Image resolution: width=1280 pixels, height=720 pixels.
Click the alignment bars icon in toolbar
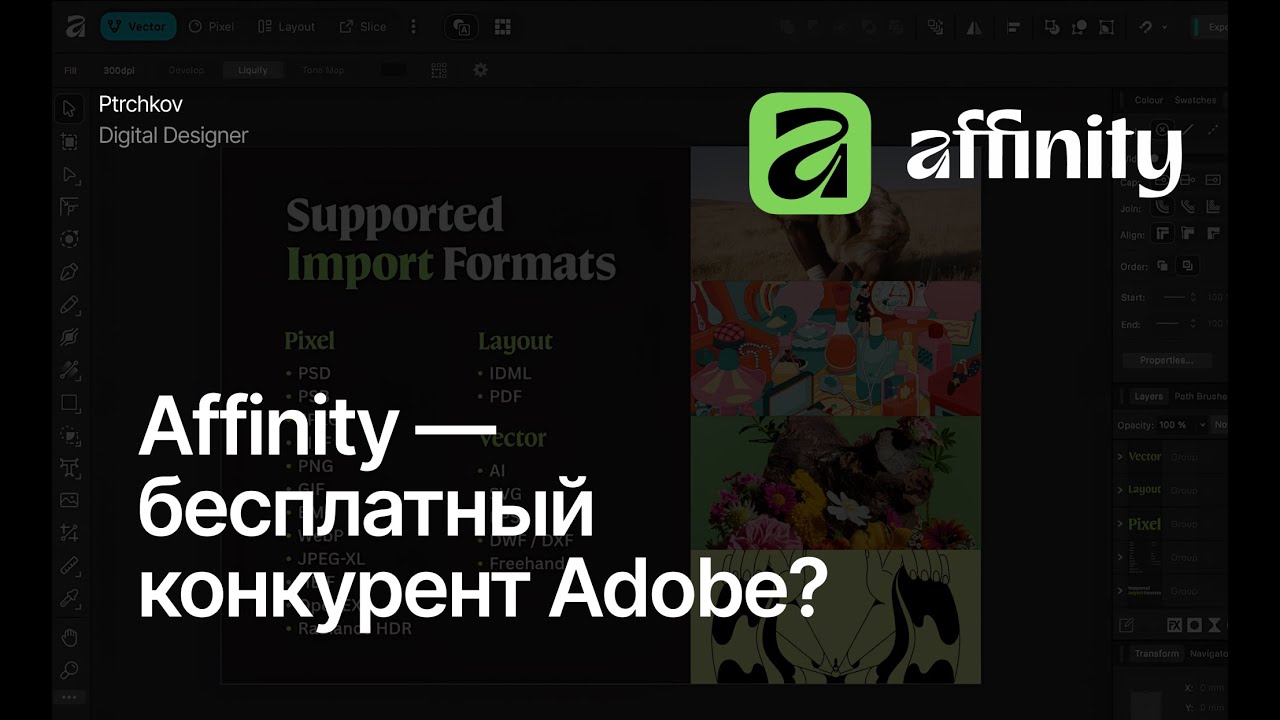1014,27
